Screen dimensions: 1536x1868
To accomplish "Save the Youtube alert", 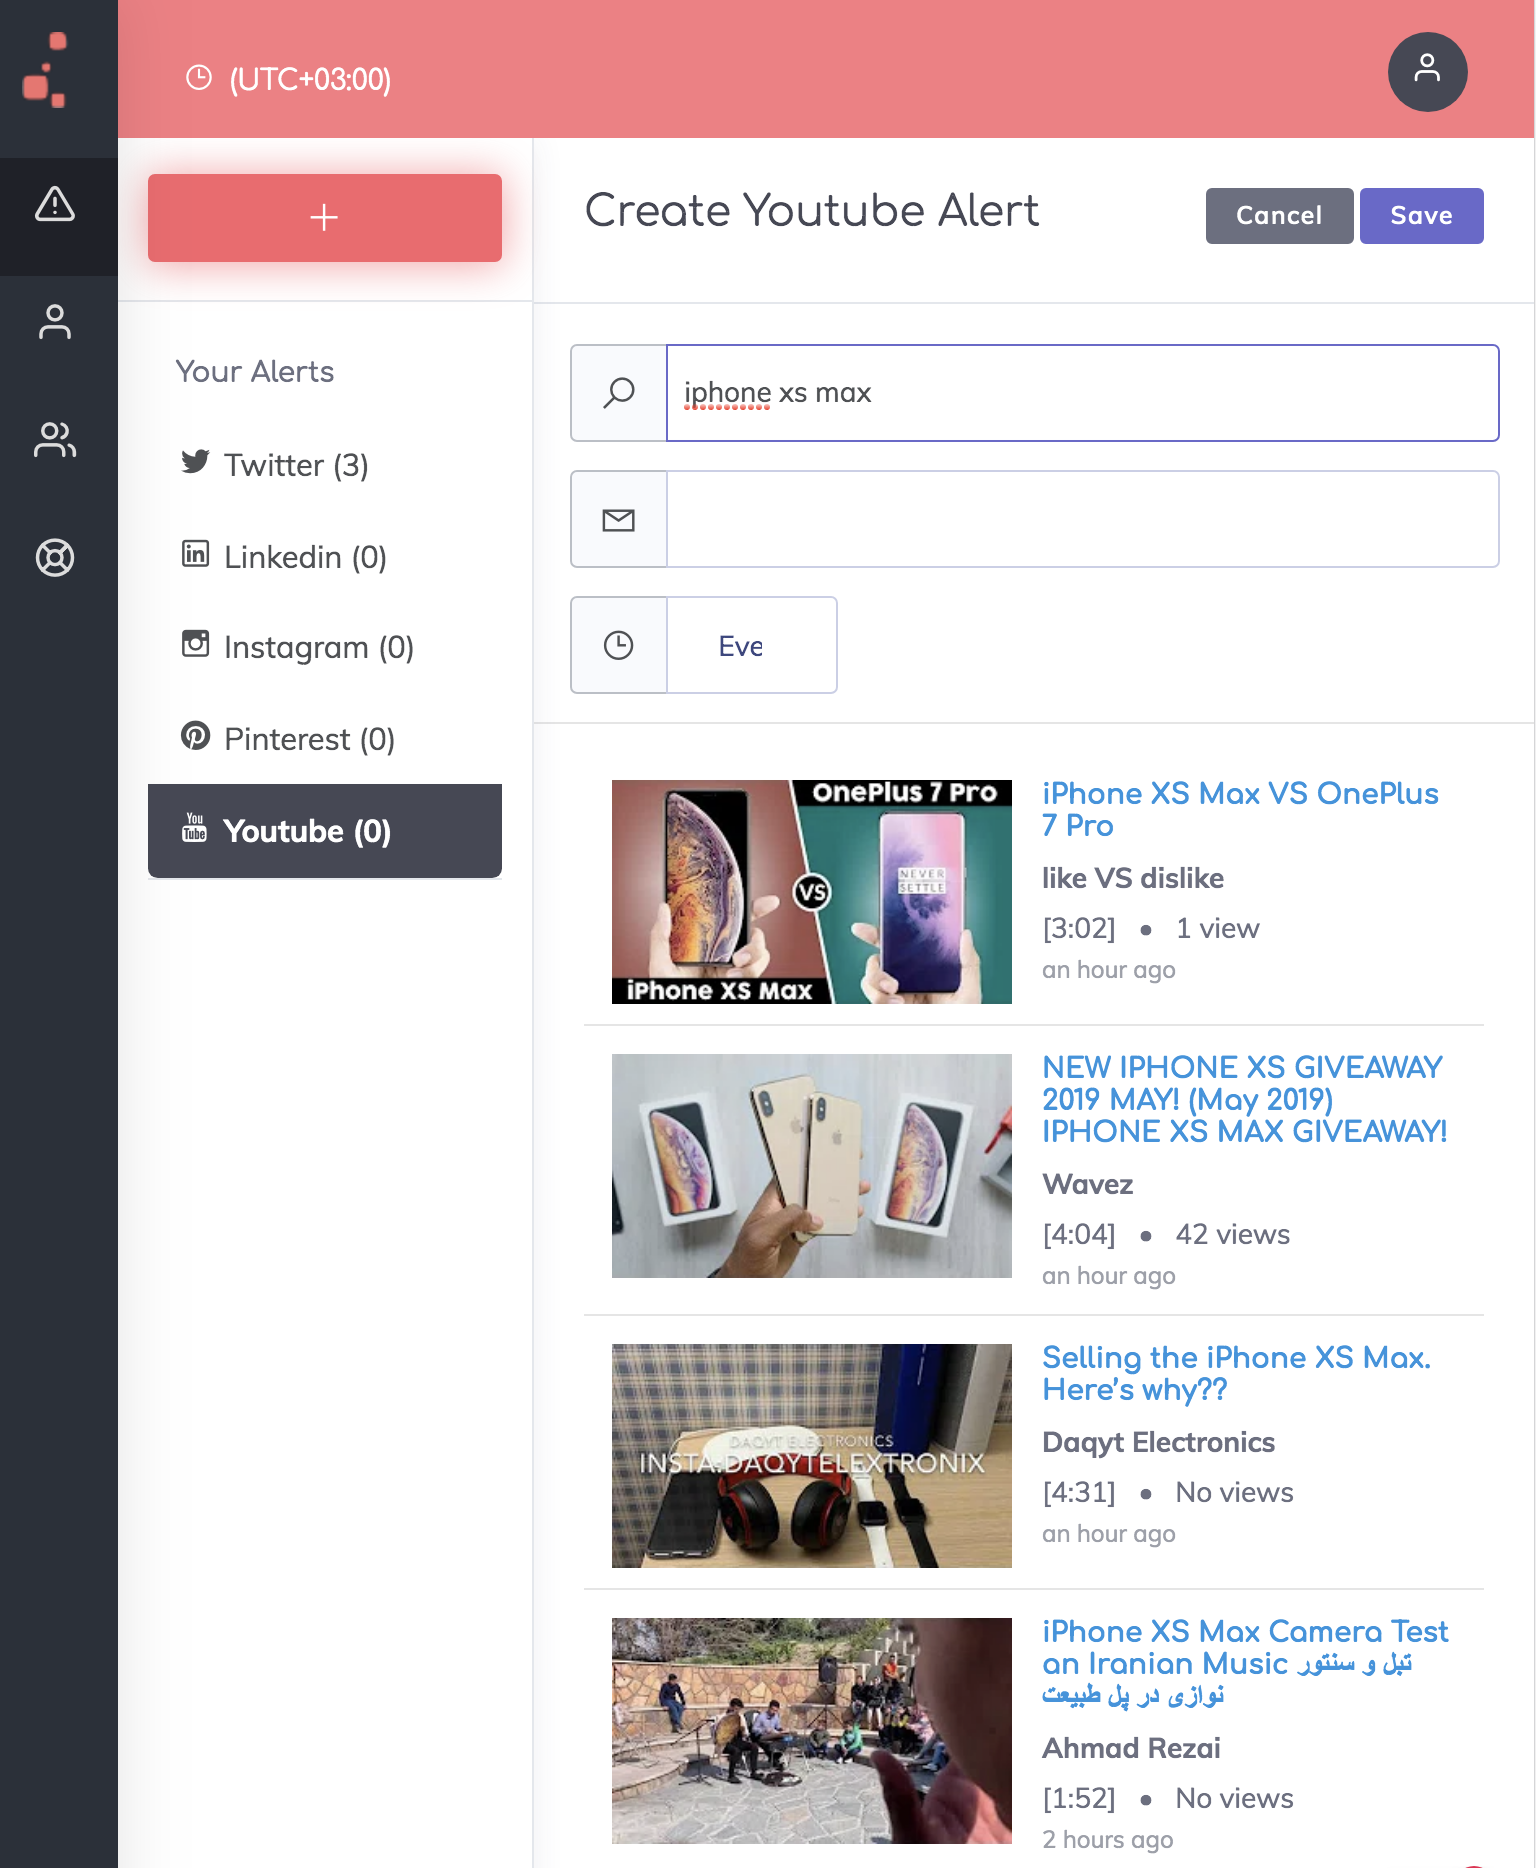I will click(1421, 216).
